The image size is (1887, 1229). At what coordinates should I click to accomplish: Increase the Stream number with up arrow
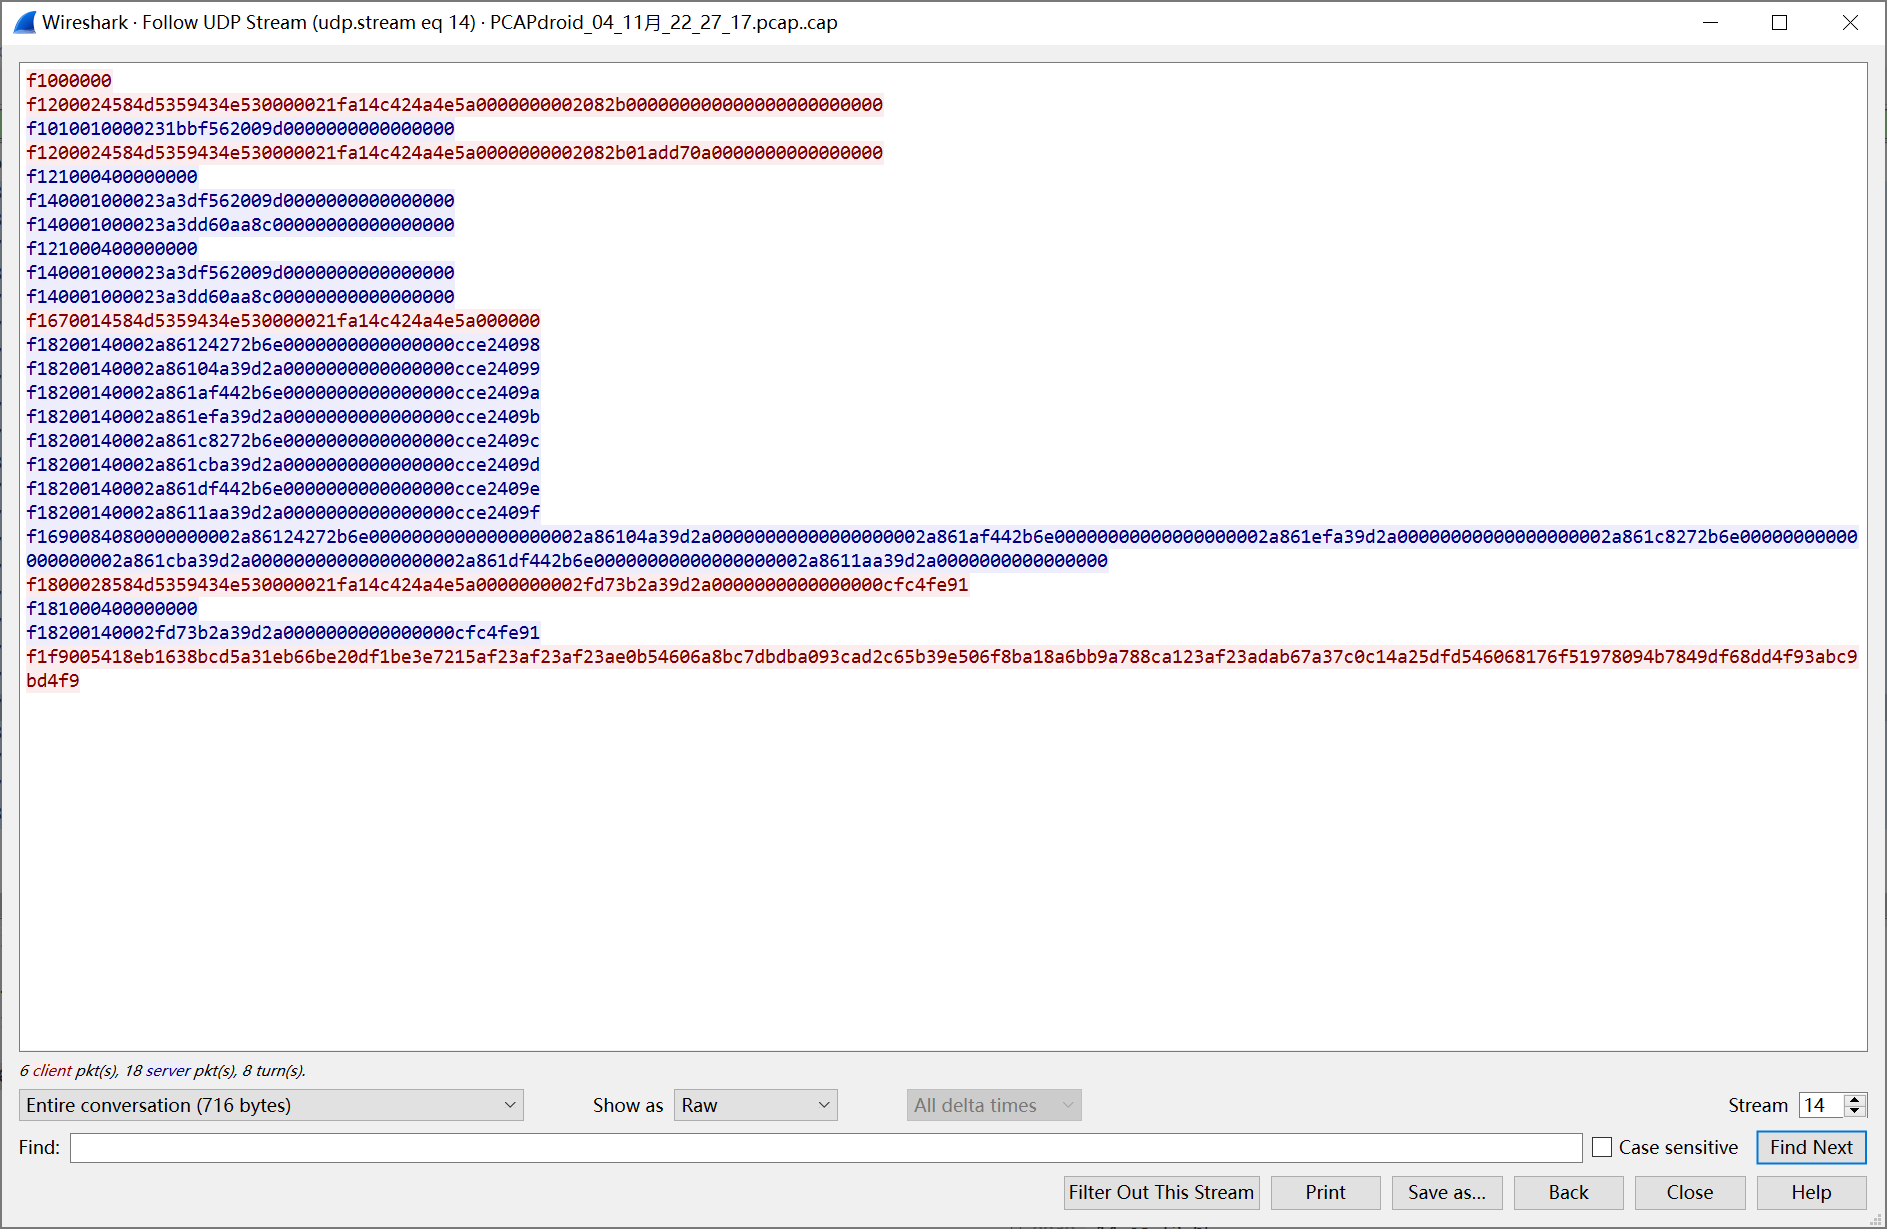(x=1855, y=1099)
